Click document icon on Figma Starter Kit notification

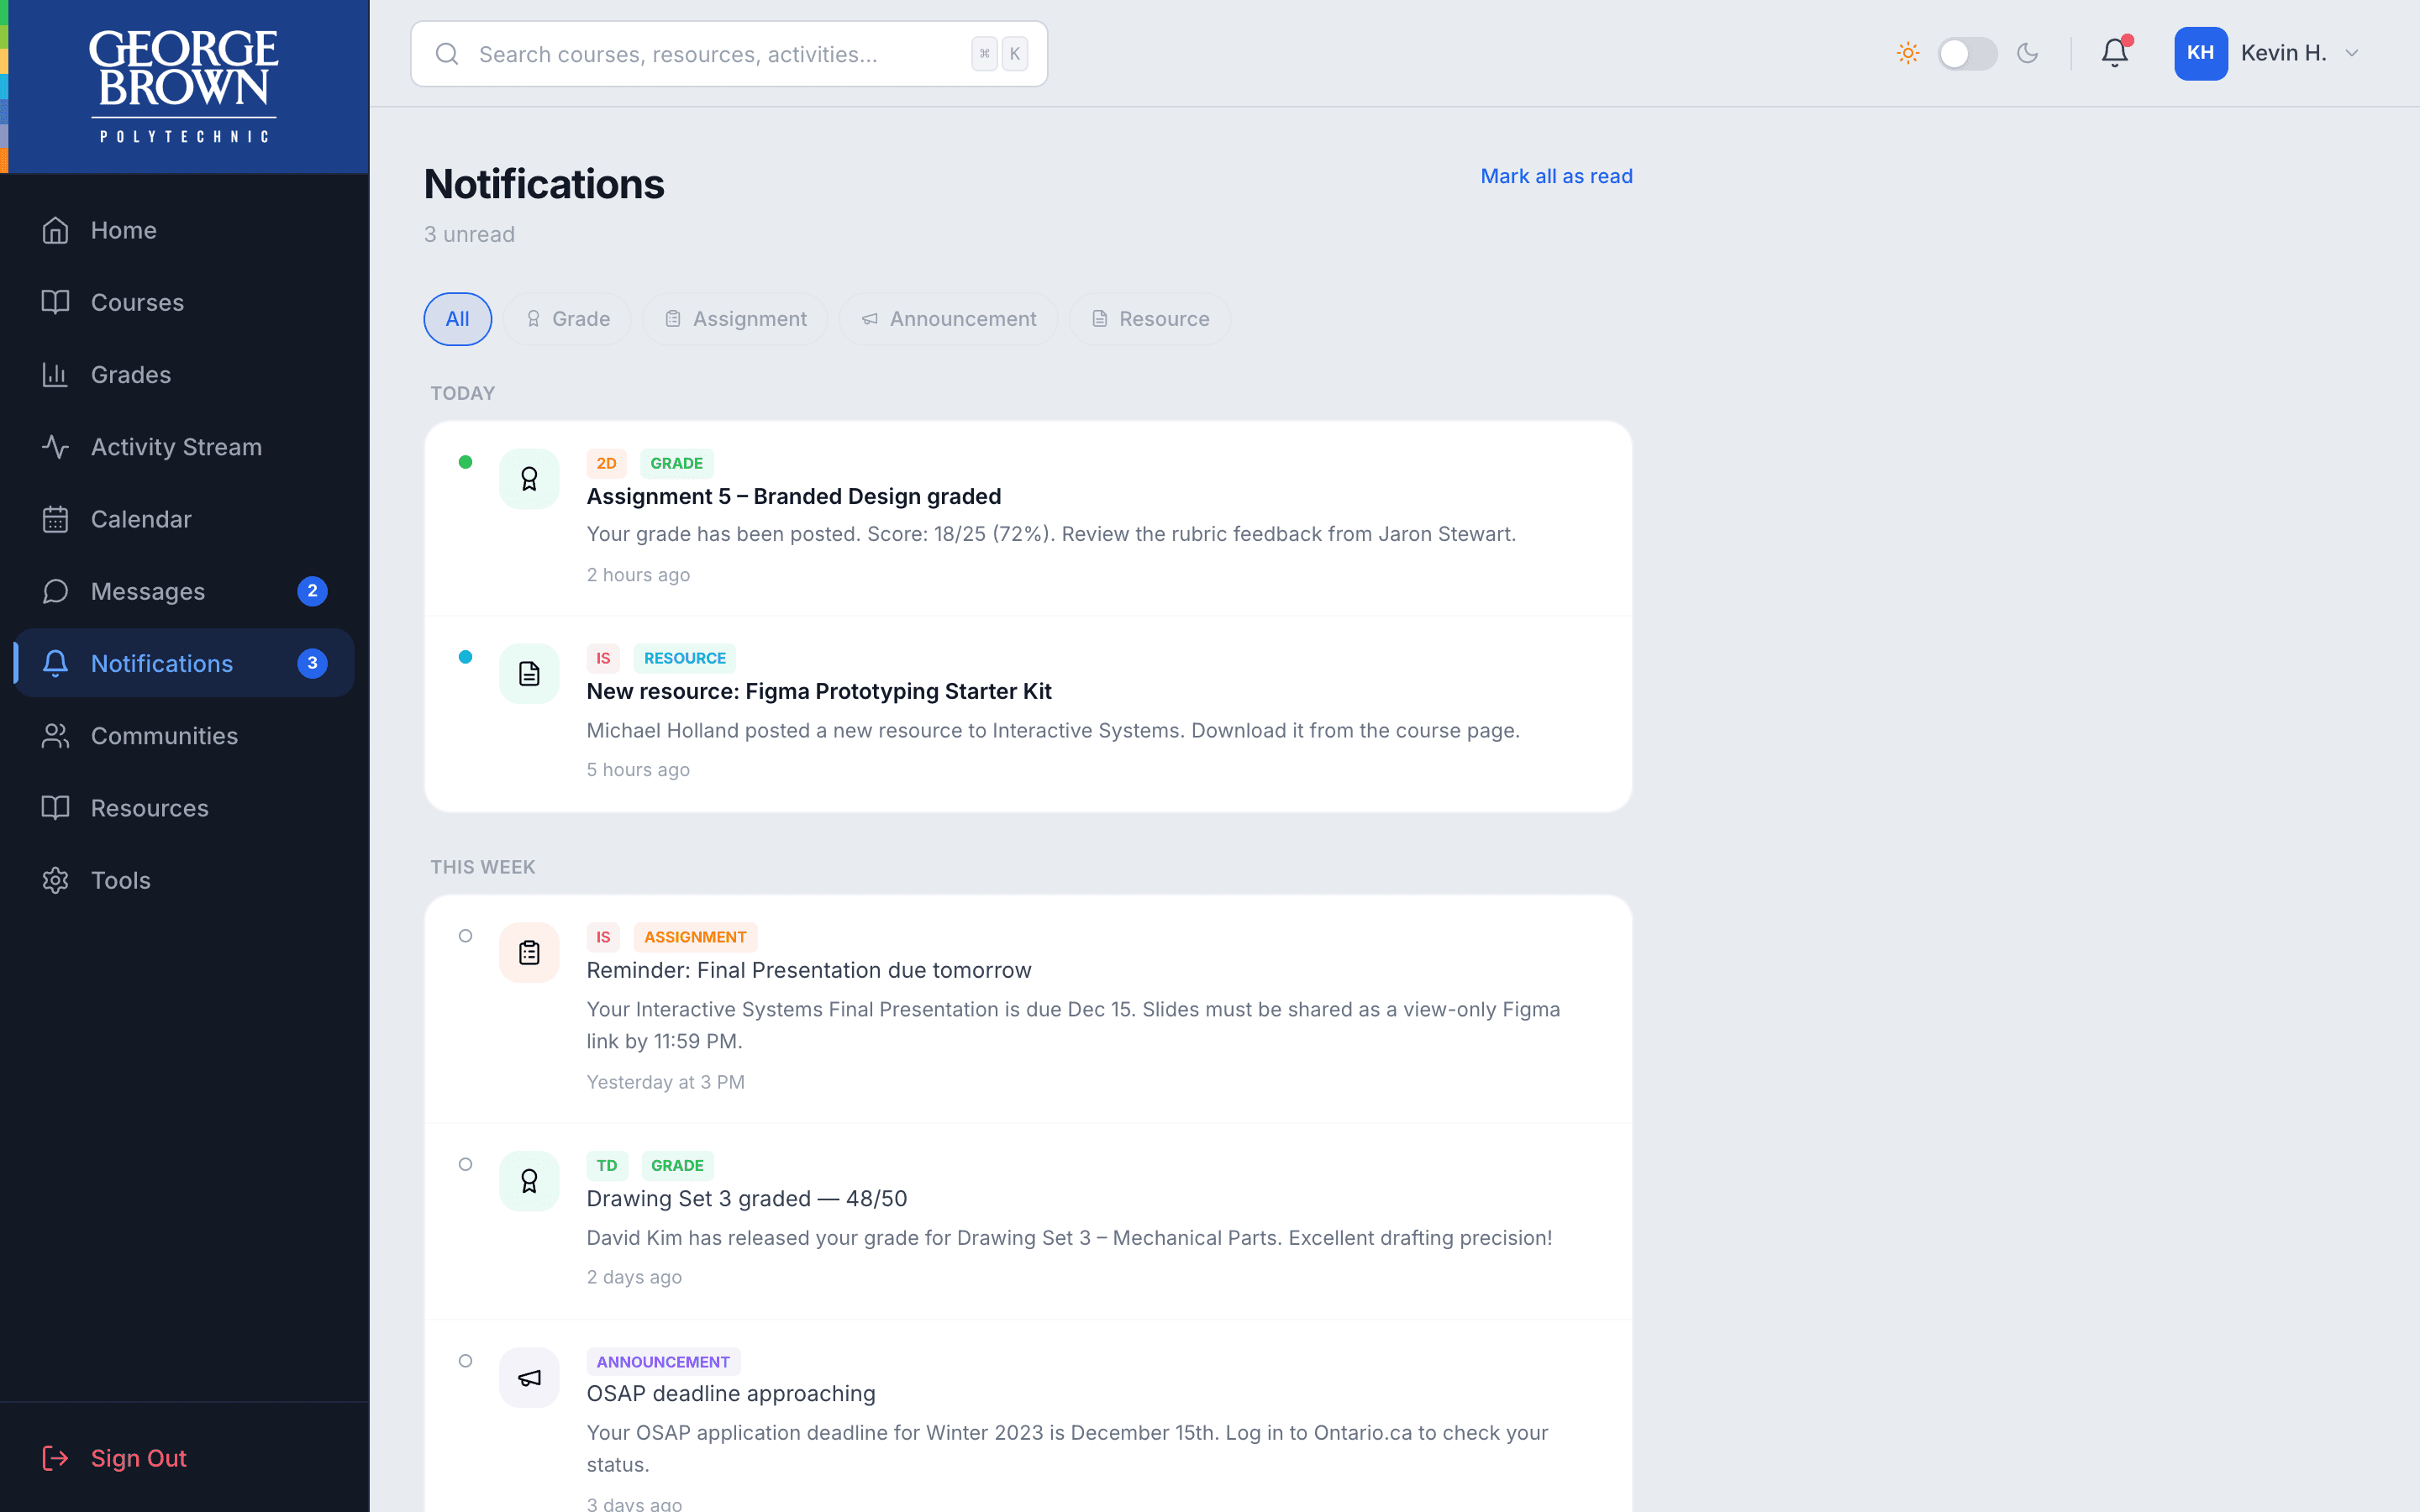pos(529,674)
